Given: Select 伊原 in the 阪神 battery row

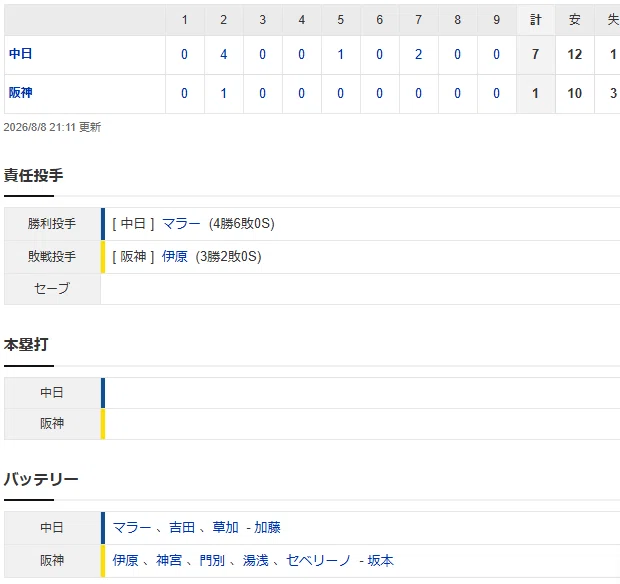Looking at the screenshot, I should (x=125, y=560).
